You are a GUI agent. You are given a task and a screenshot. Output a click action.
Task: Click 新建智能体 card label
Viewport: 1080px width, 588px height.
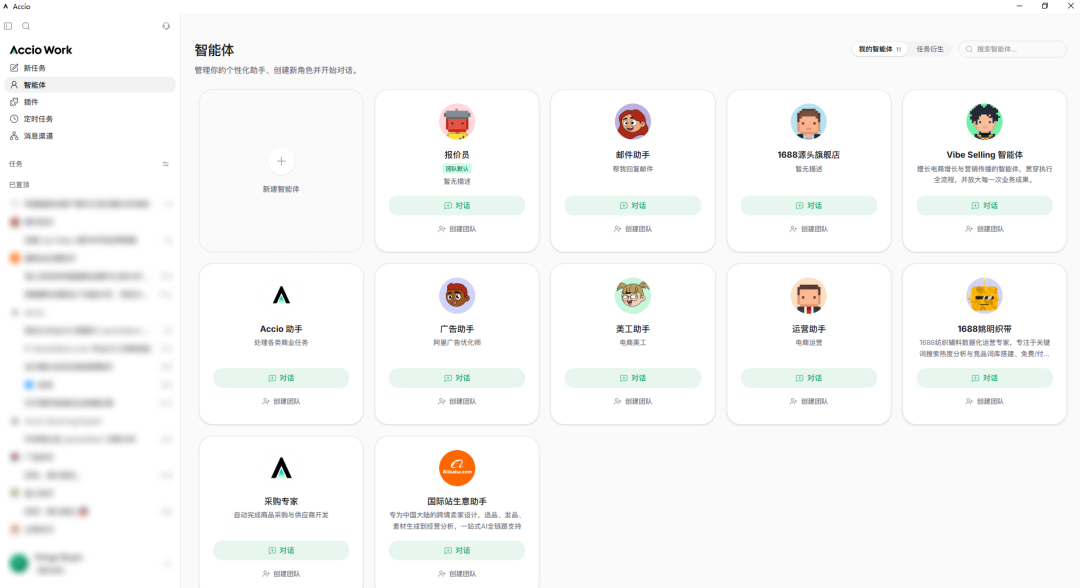coord(281,189)
